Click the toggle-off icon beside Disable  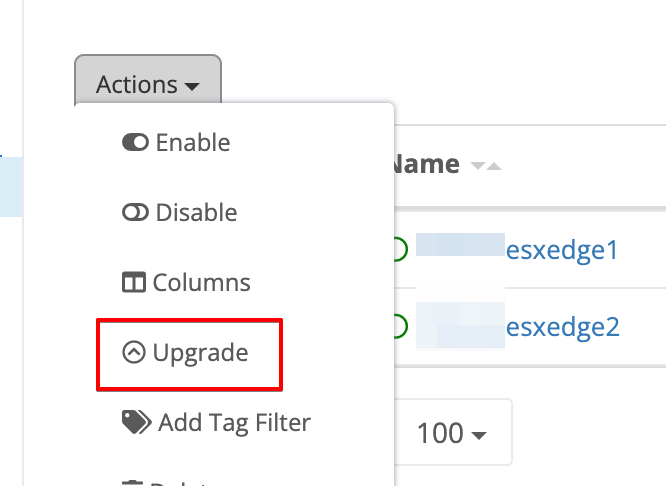[x=135, y=213]
